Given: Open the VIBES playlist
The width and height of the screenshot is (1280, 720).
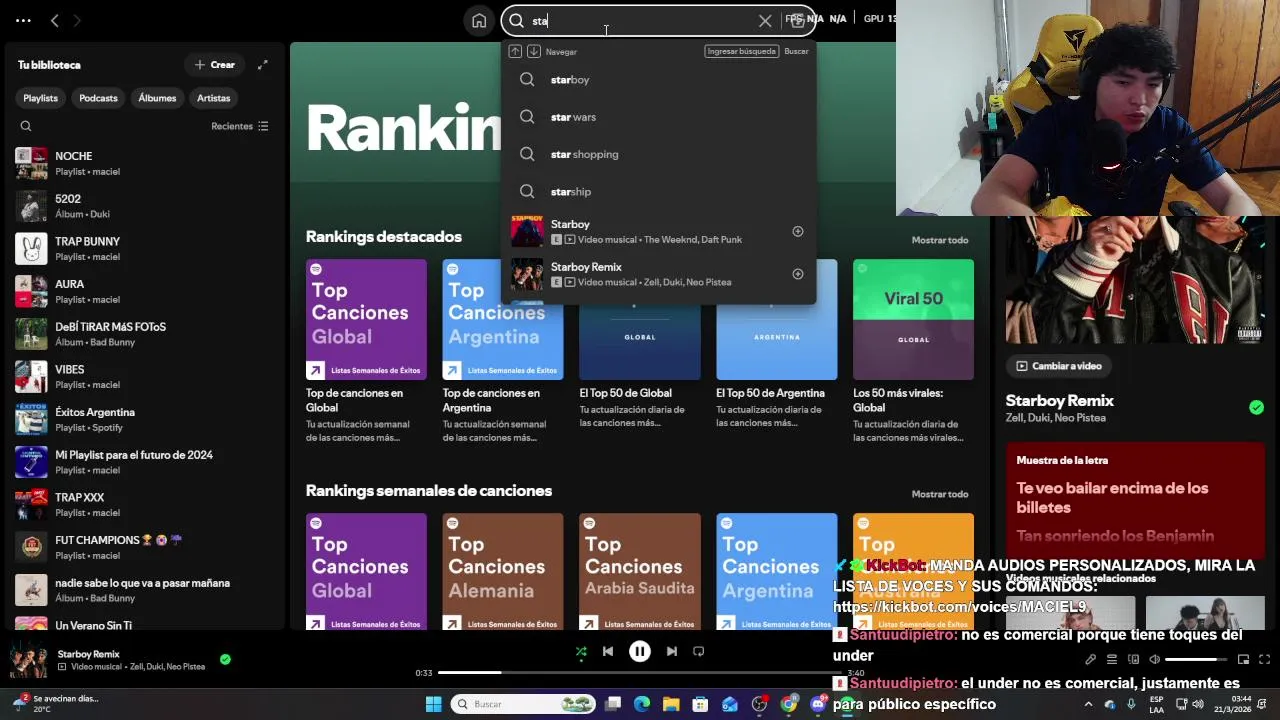Looking at the screenshot, I should tap(145, 376).
